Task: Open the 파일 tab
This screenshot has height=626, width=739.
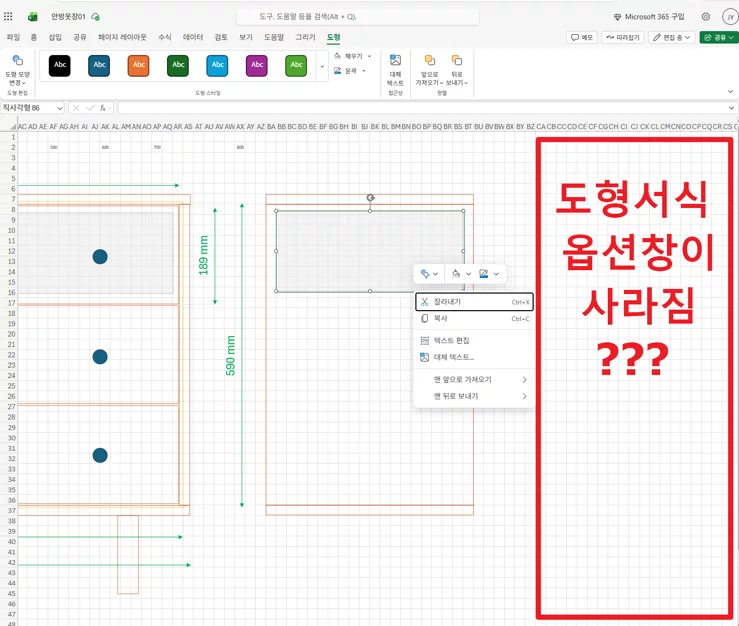Action: 13,37
